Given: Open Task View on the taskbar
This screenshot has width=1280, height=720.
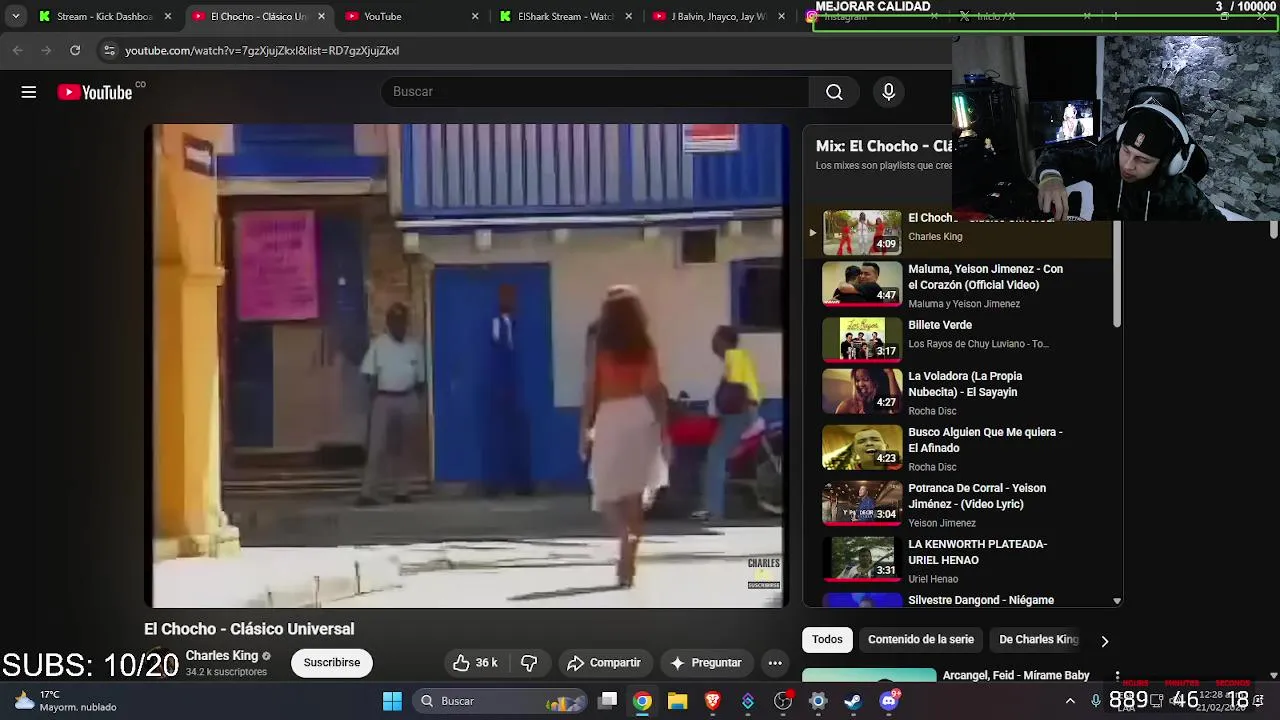Looking at the screenshot, I should point(608,701).
